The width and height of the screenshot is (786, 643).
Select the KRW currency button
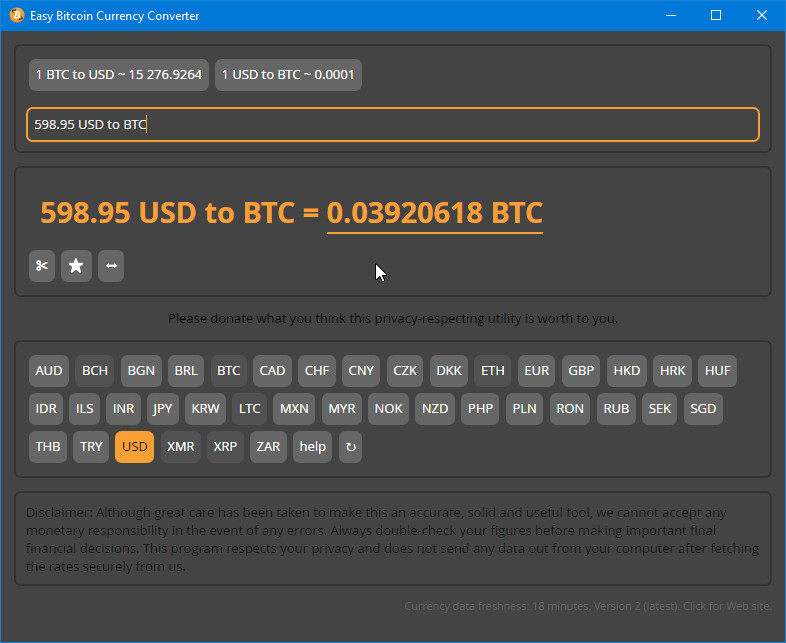click(206, 409)
